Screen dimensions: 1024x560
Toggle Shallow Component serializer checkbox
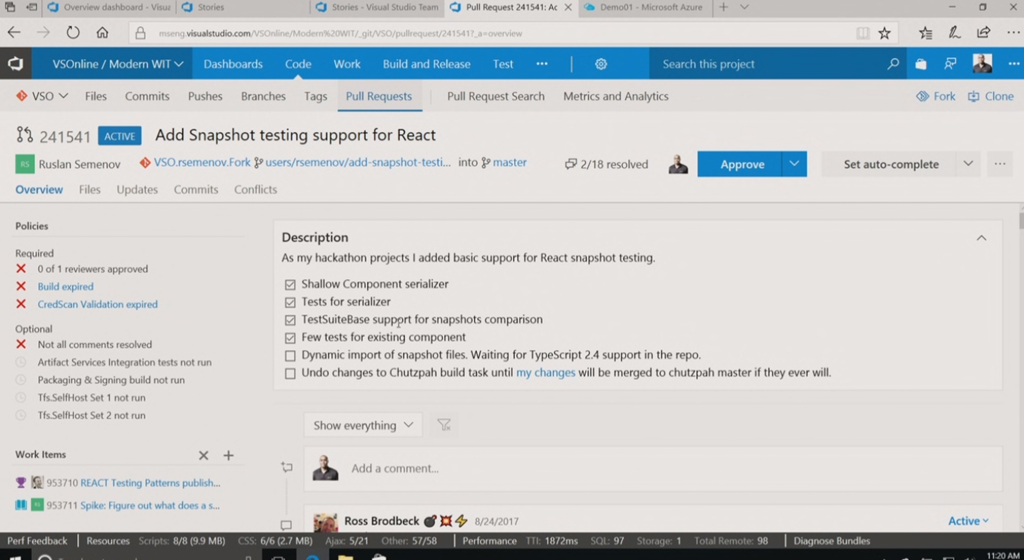pyautogui.click(x=290, y=285)
